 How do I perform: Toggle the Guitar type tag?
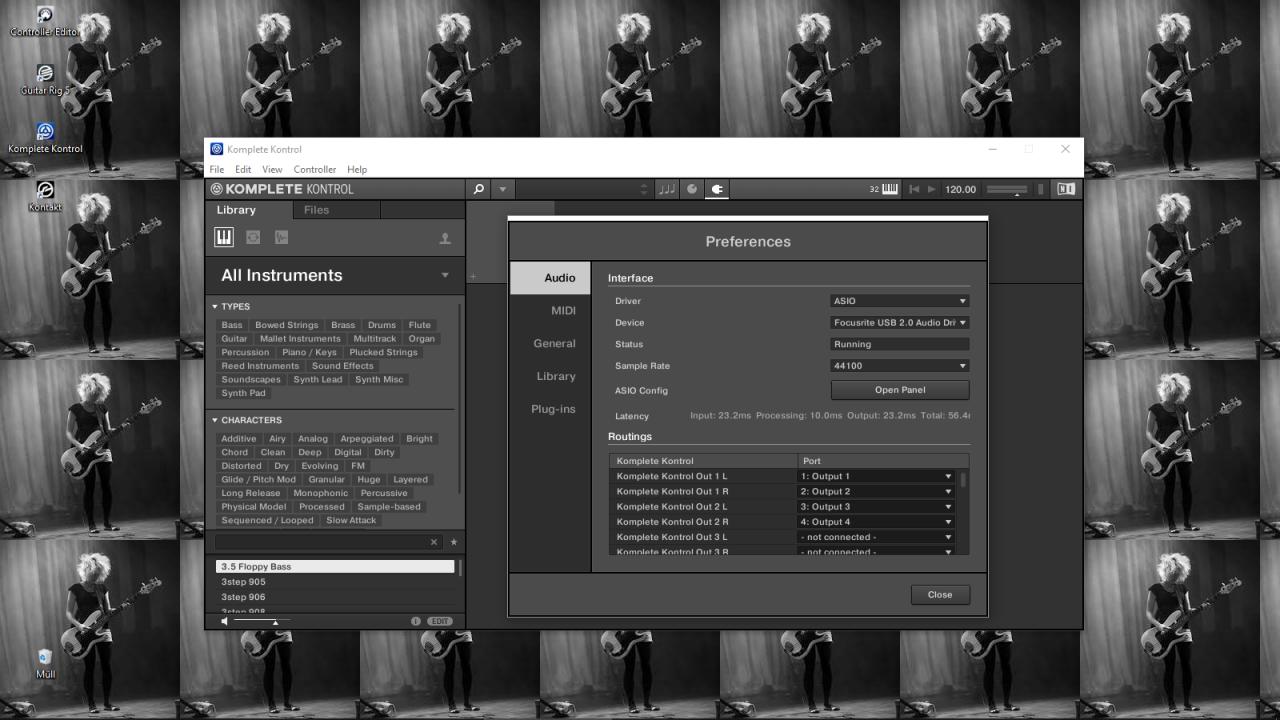234,339
